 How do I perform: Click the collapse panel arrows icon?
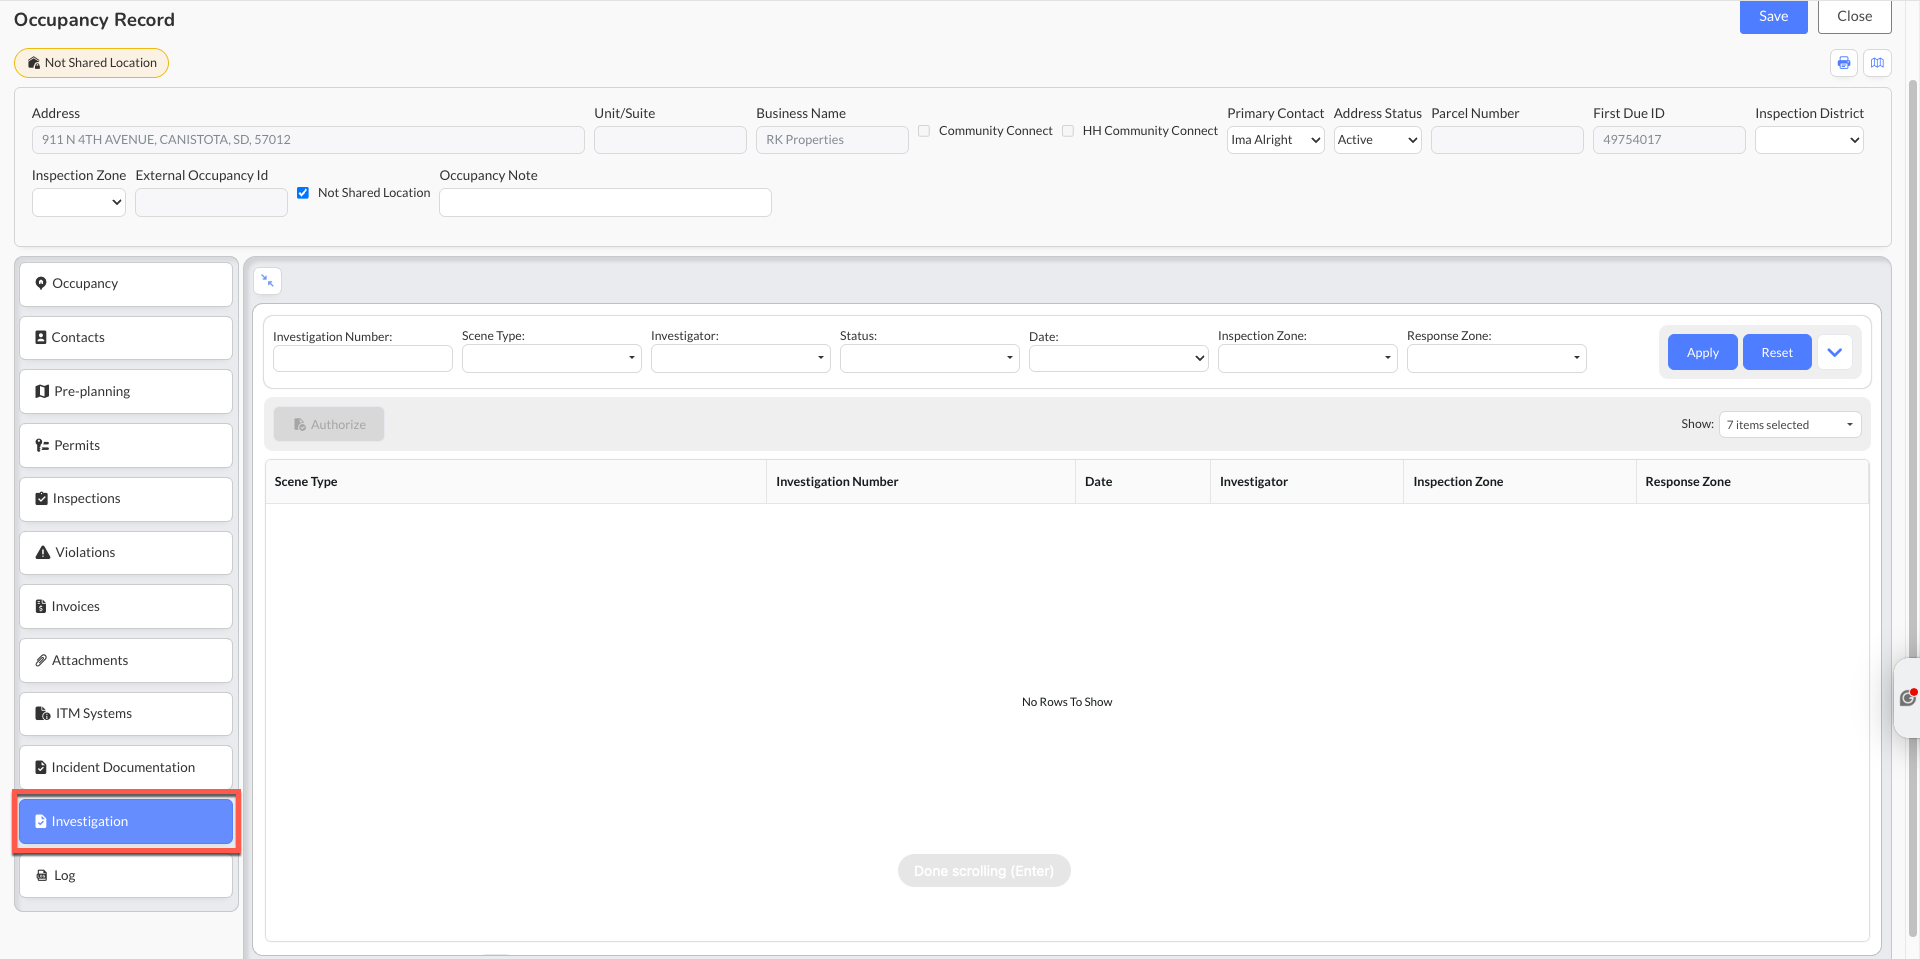click(x=268, y=281)
